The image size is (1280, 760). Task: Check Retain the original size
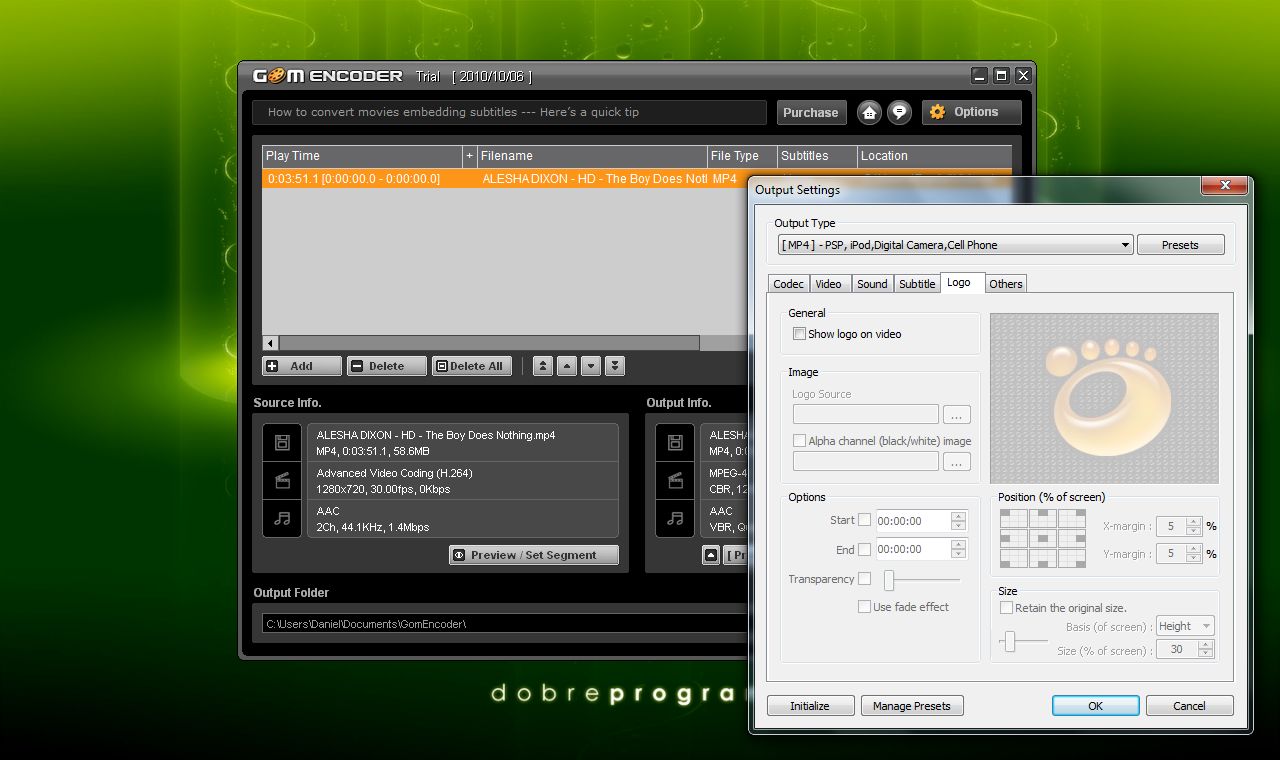click(1007, 607)
